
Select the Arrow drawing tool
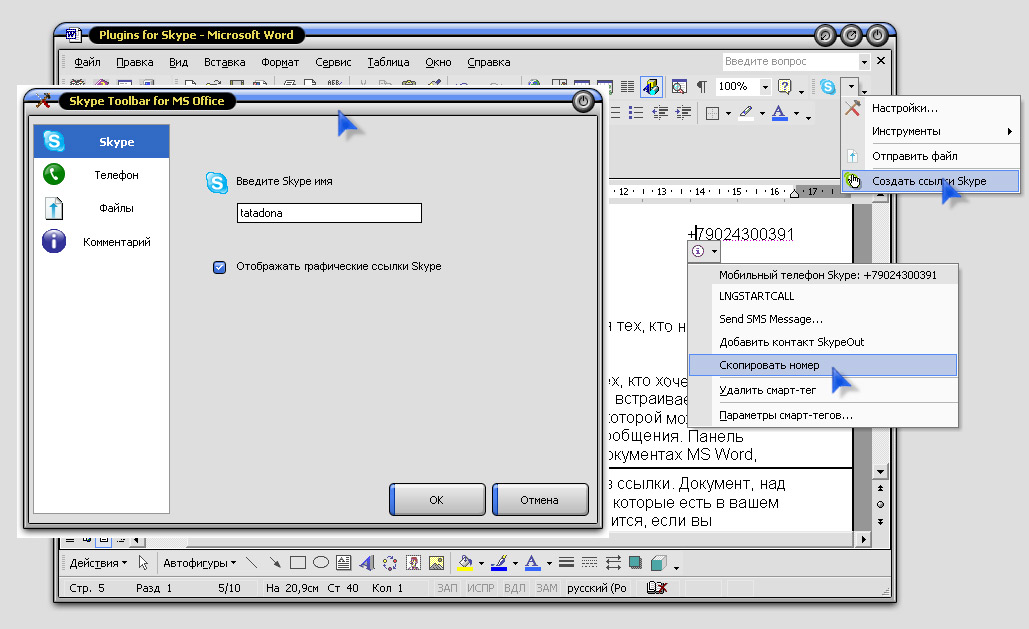click(275, 563)
